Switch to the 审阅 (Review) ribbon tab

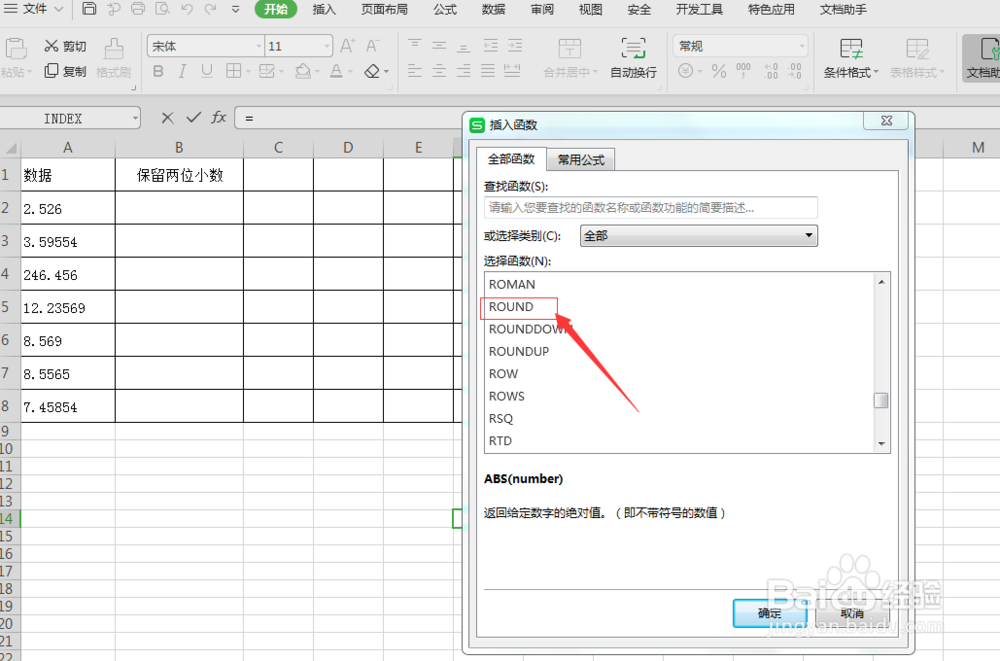[541, 10]
